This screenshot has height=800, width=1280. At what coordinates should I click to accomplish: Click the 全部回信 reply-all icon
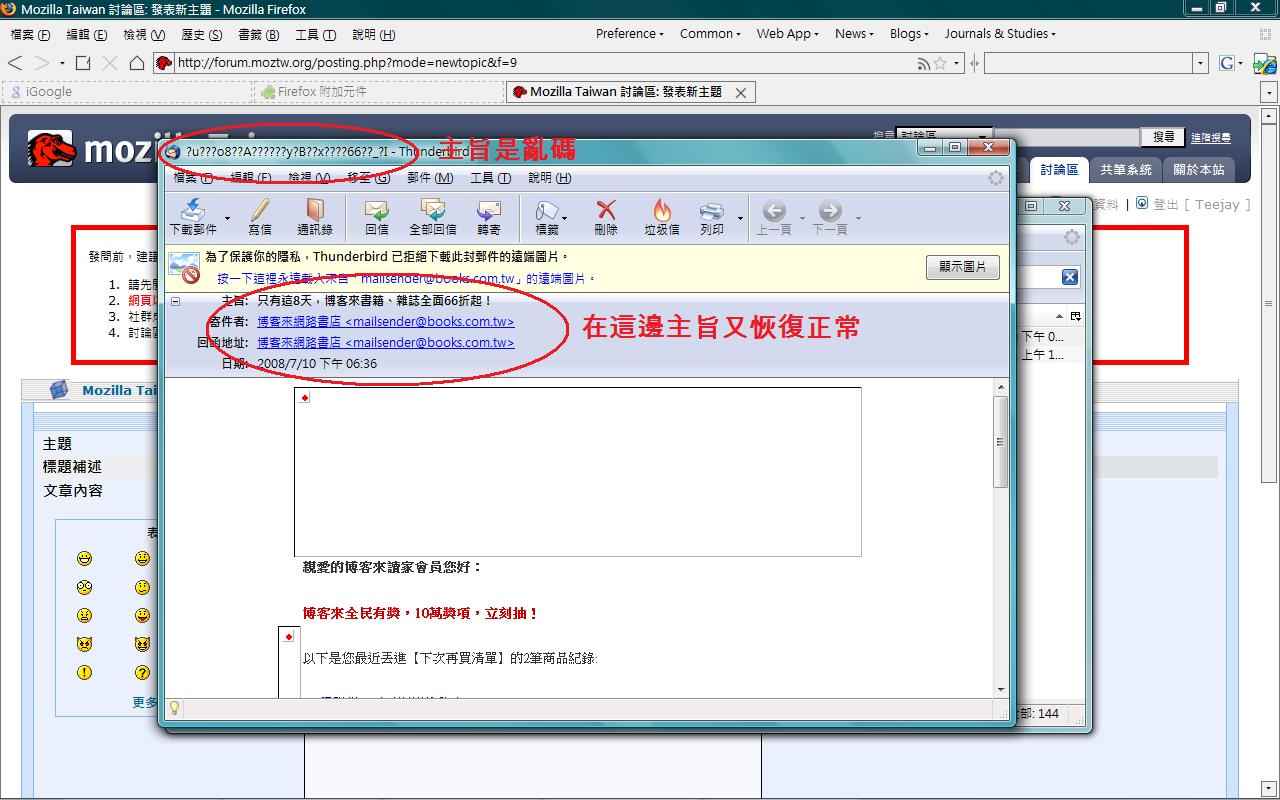(433, 211)
